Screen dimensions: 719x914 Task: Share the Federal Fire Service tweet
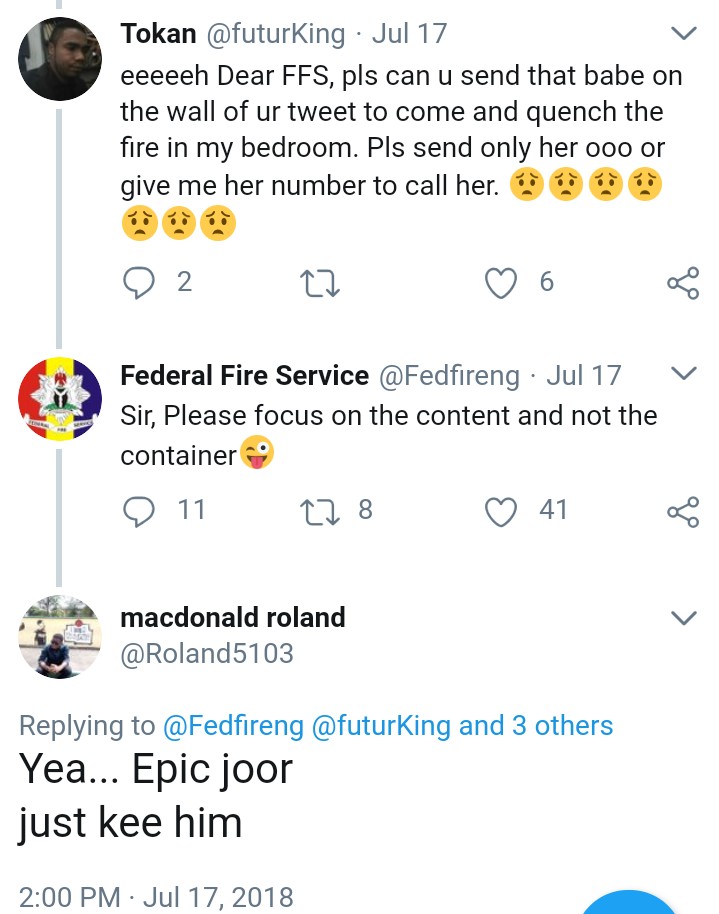point(683,512)
